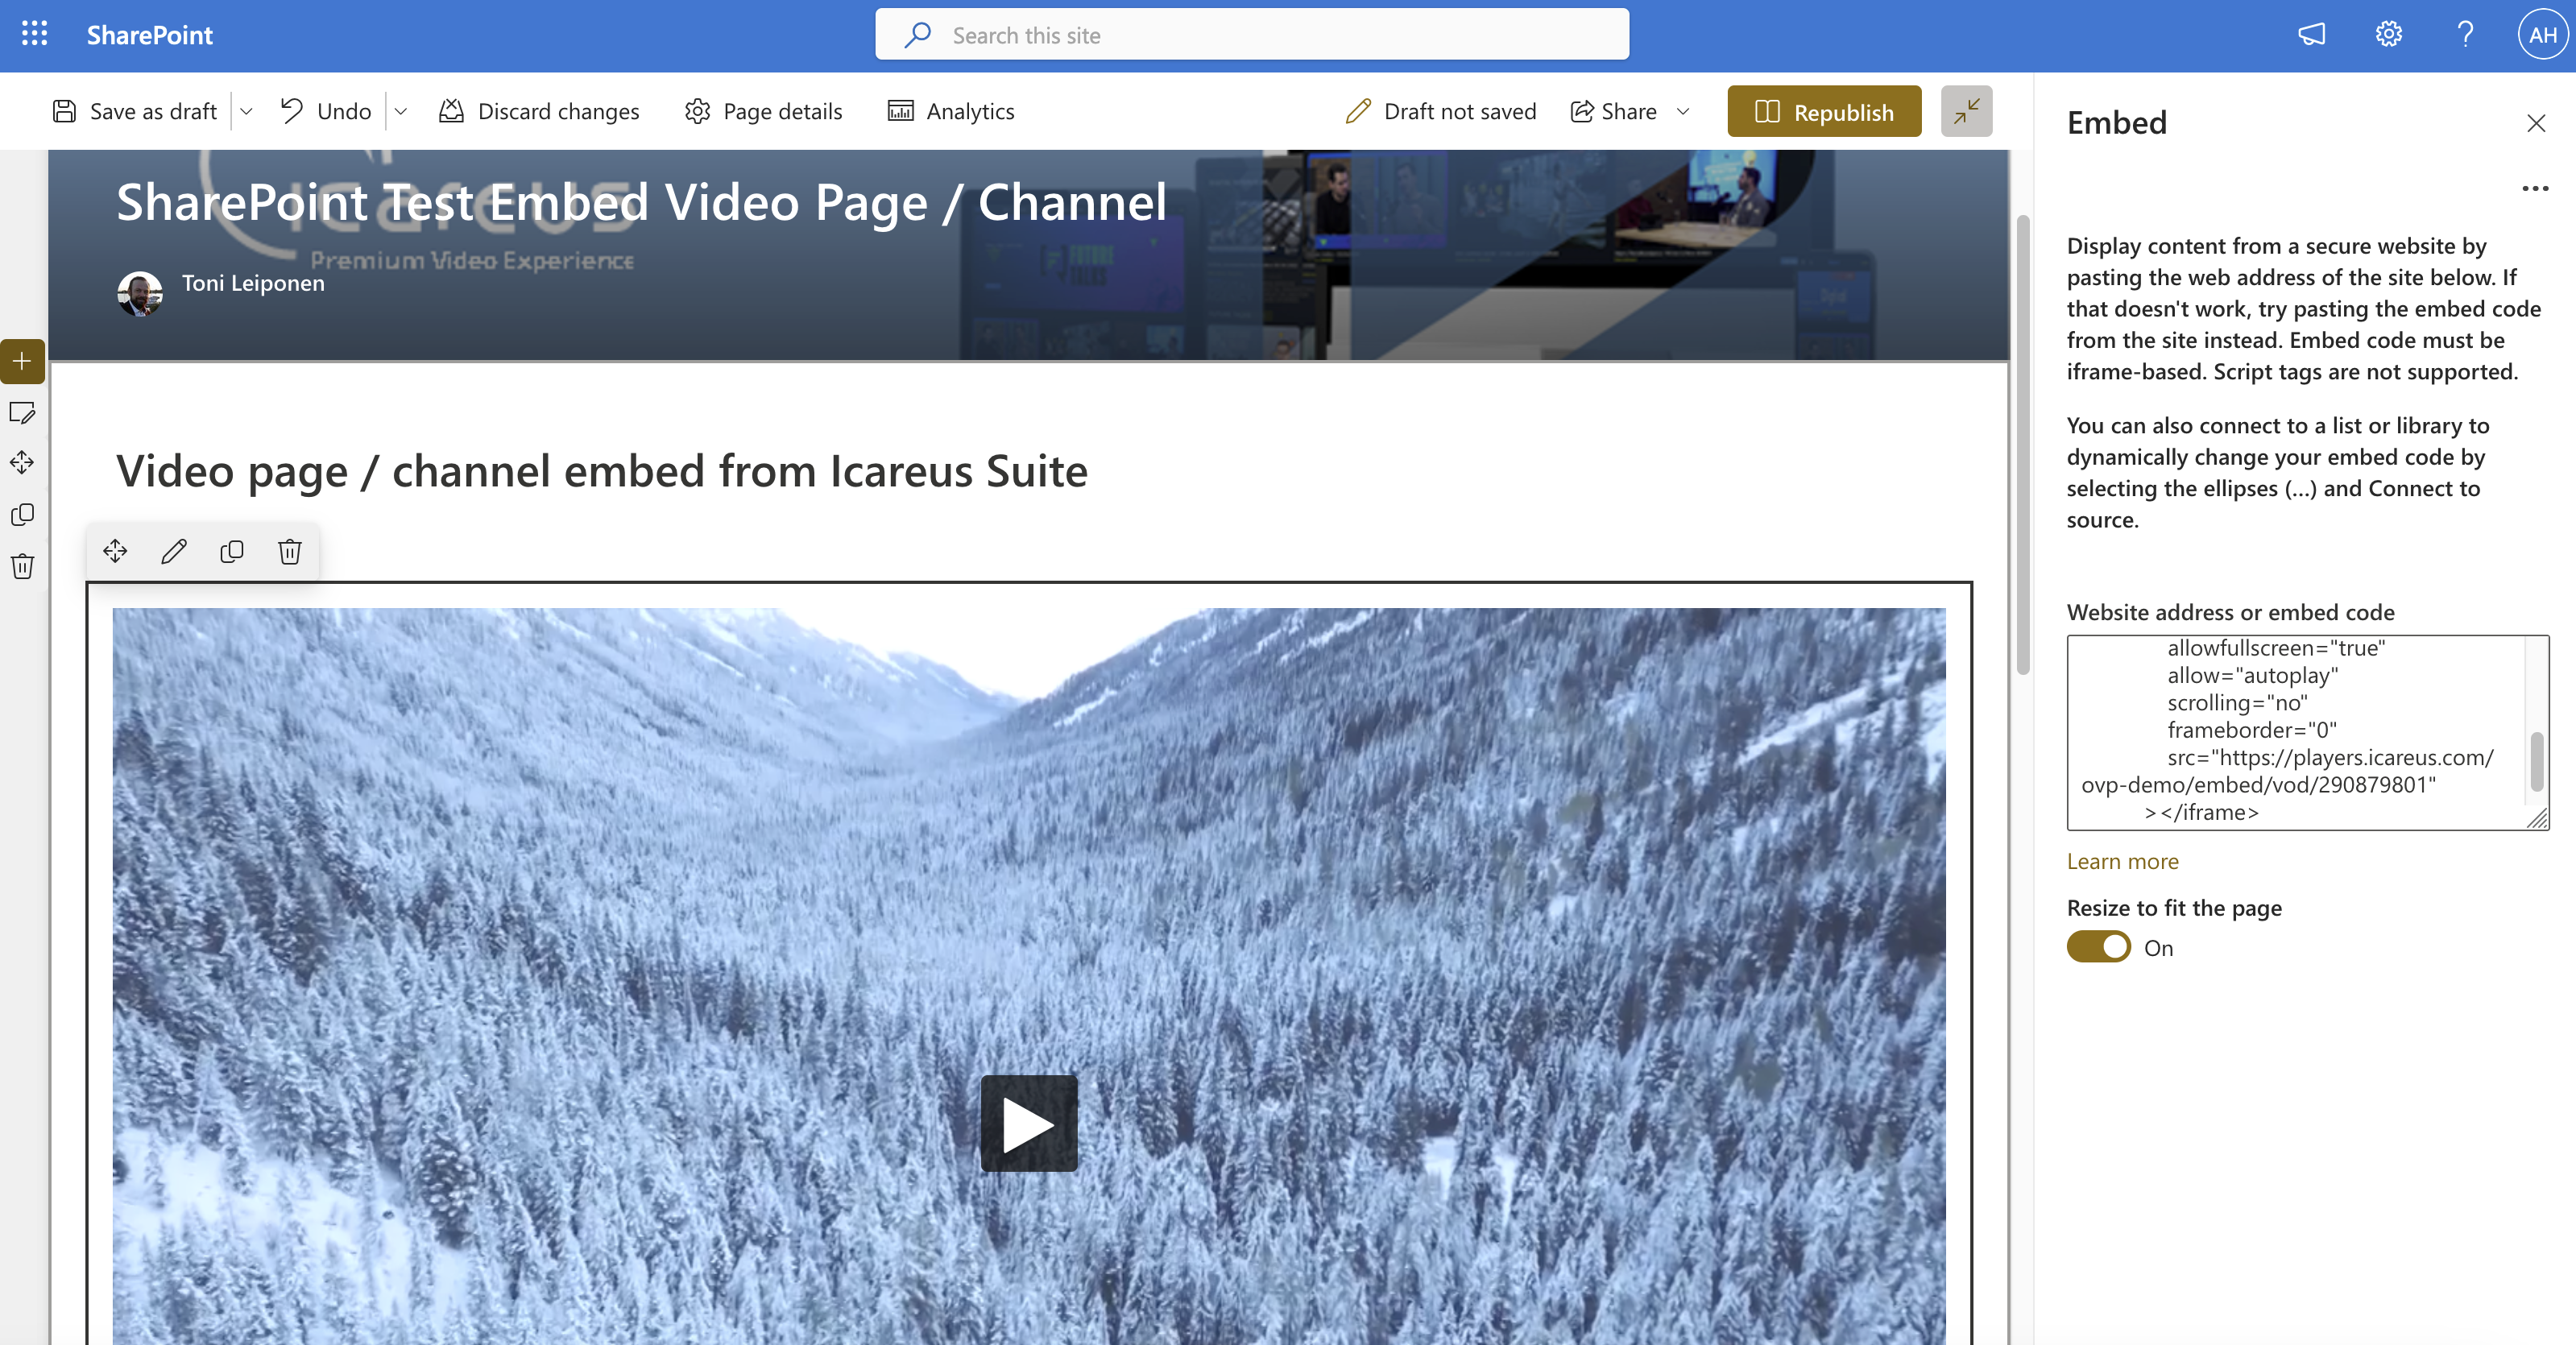Open the Learn more link
Viewport: 2576px width, 1345px height.
tap(2122, 861)
